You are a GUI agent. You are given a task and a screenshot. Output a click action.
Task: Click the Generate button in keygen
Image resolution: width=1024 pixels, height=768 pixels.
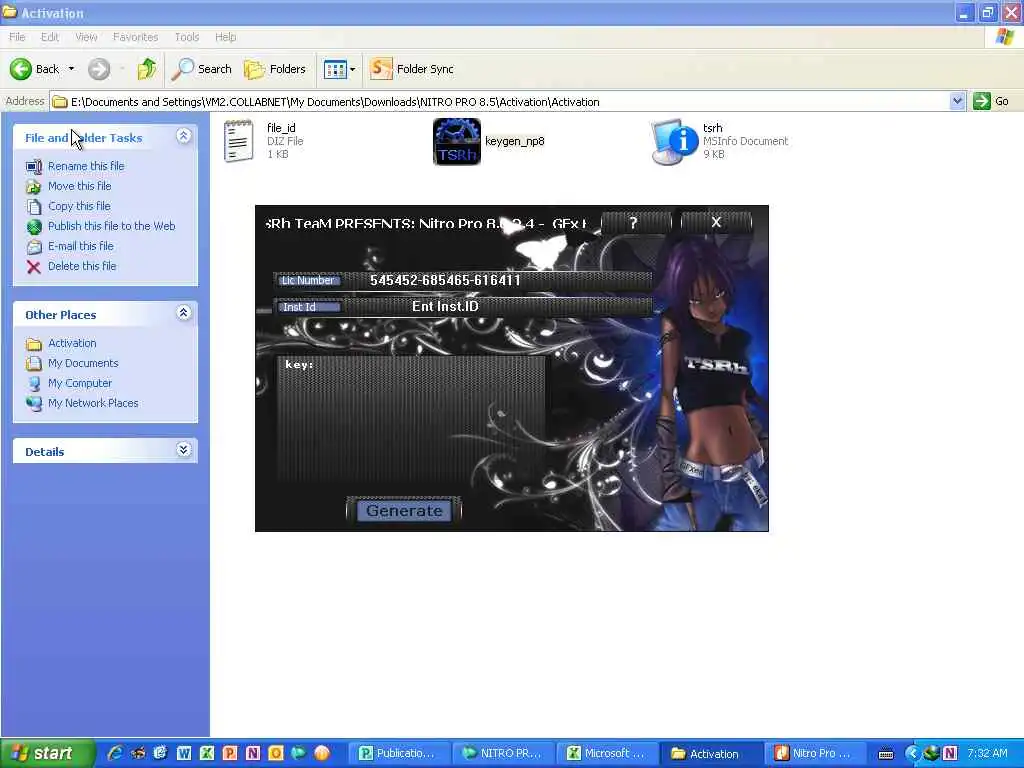click(x=404, y=511)
